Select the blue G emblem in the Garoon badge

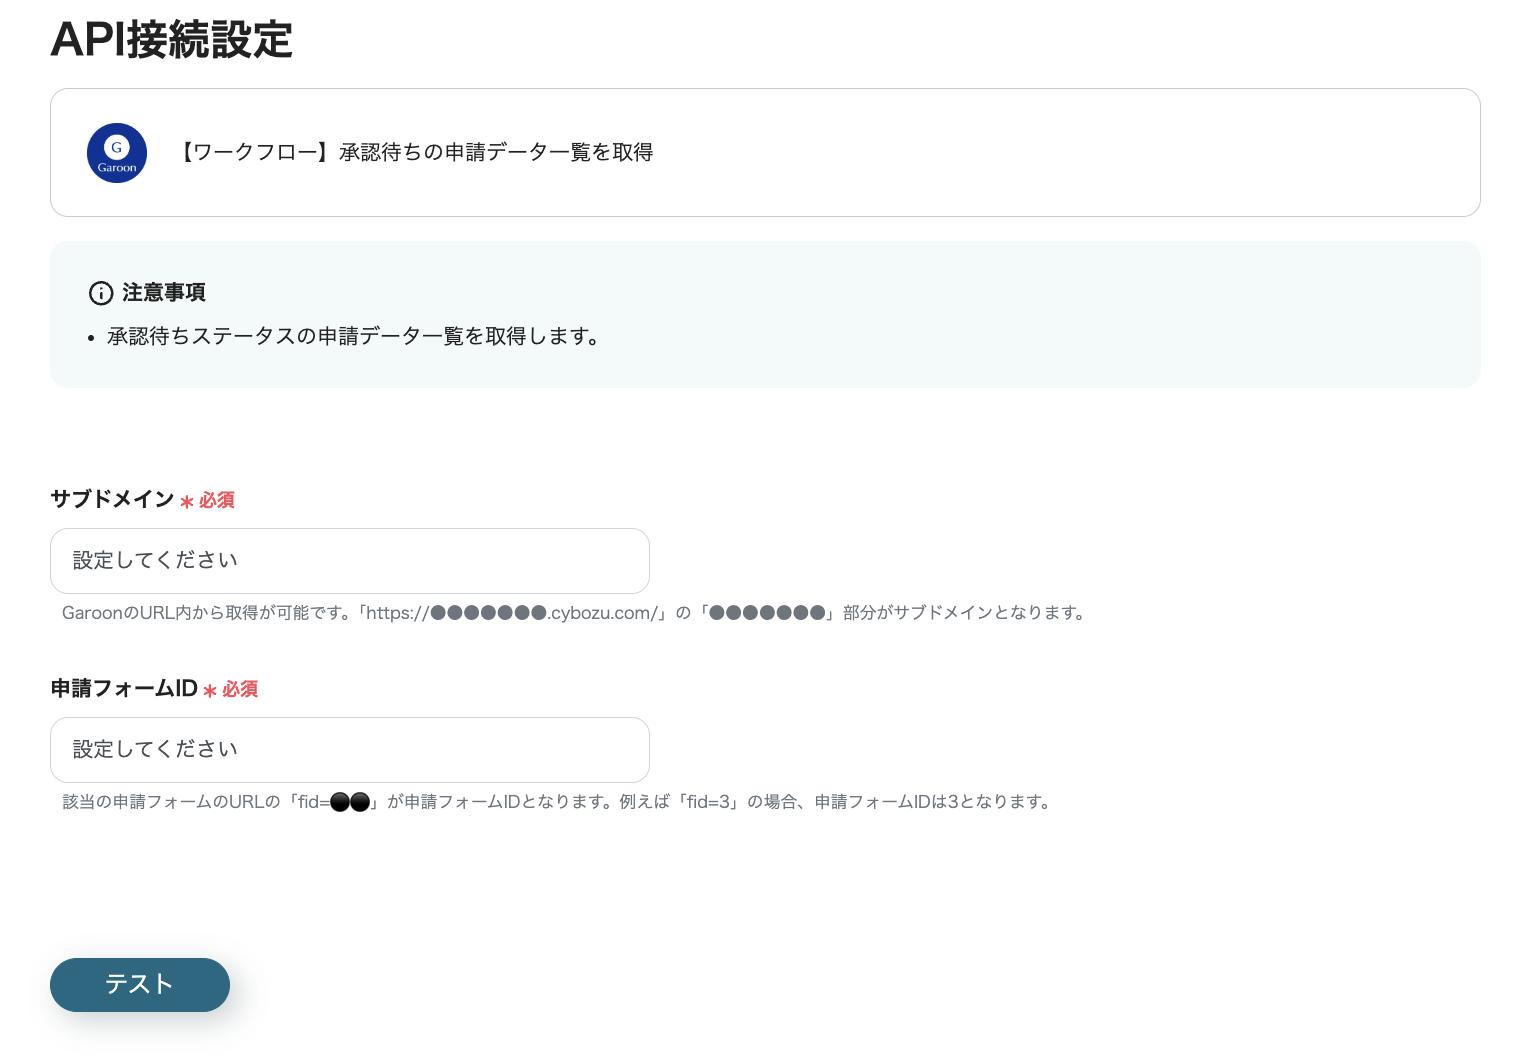tap(117, 146)
